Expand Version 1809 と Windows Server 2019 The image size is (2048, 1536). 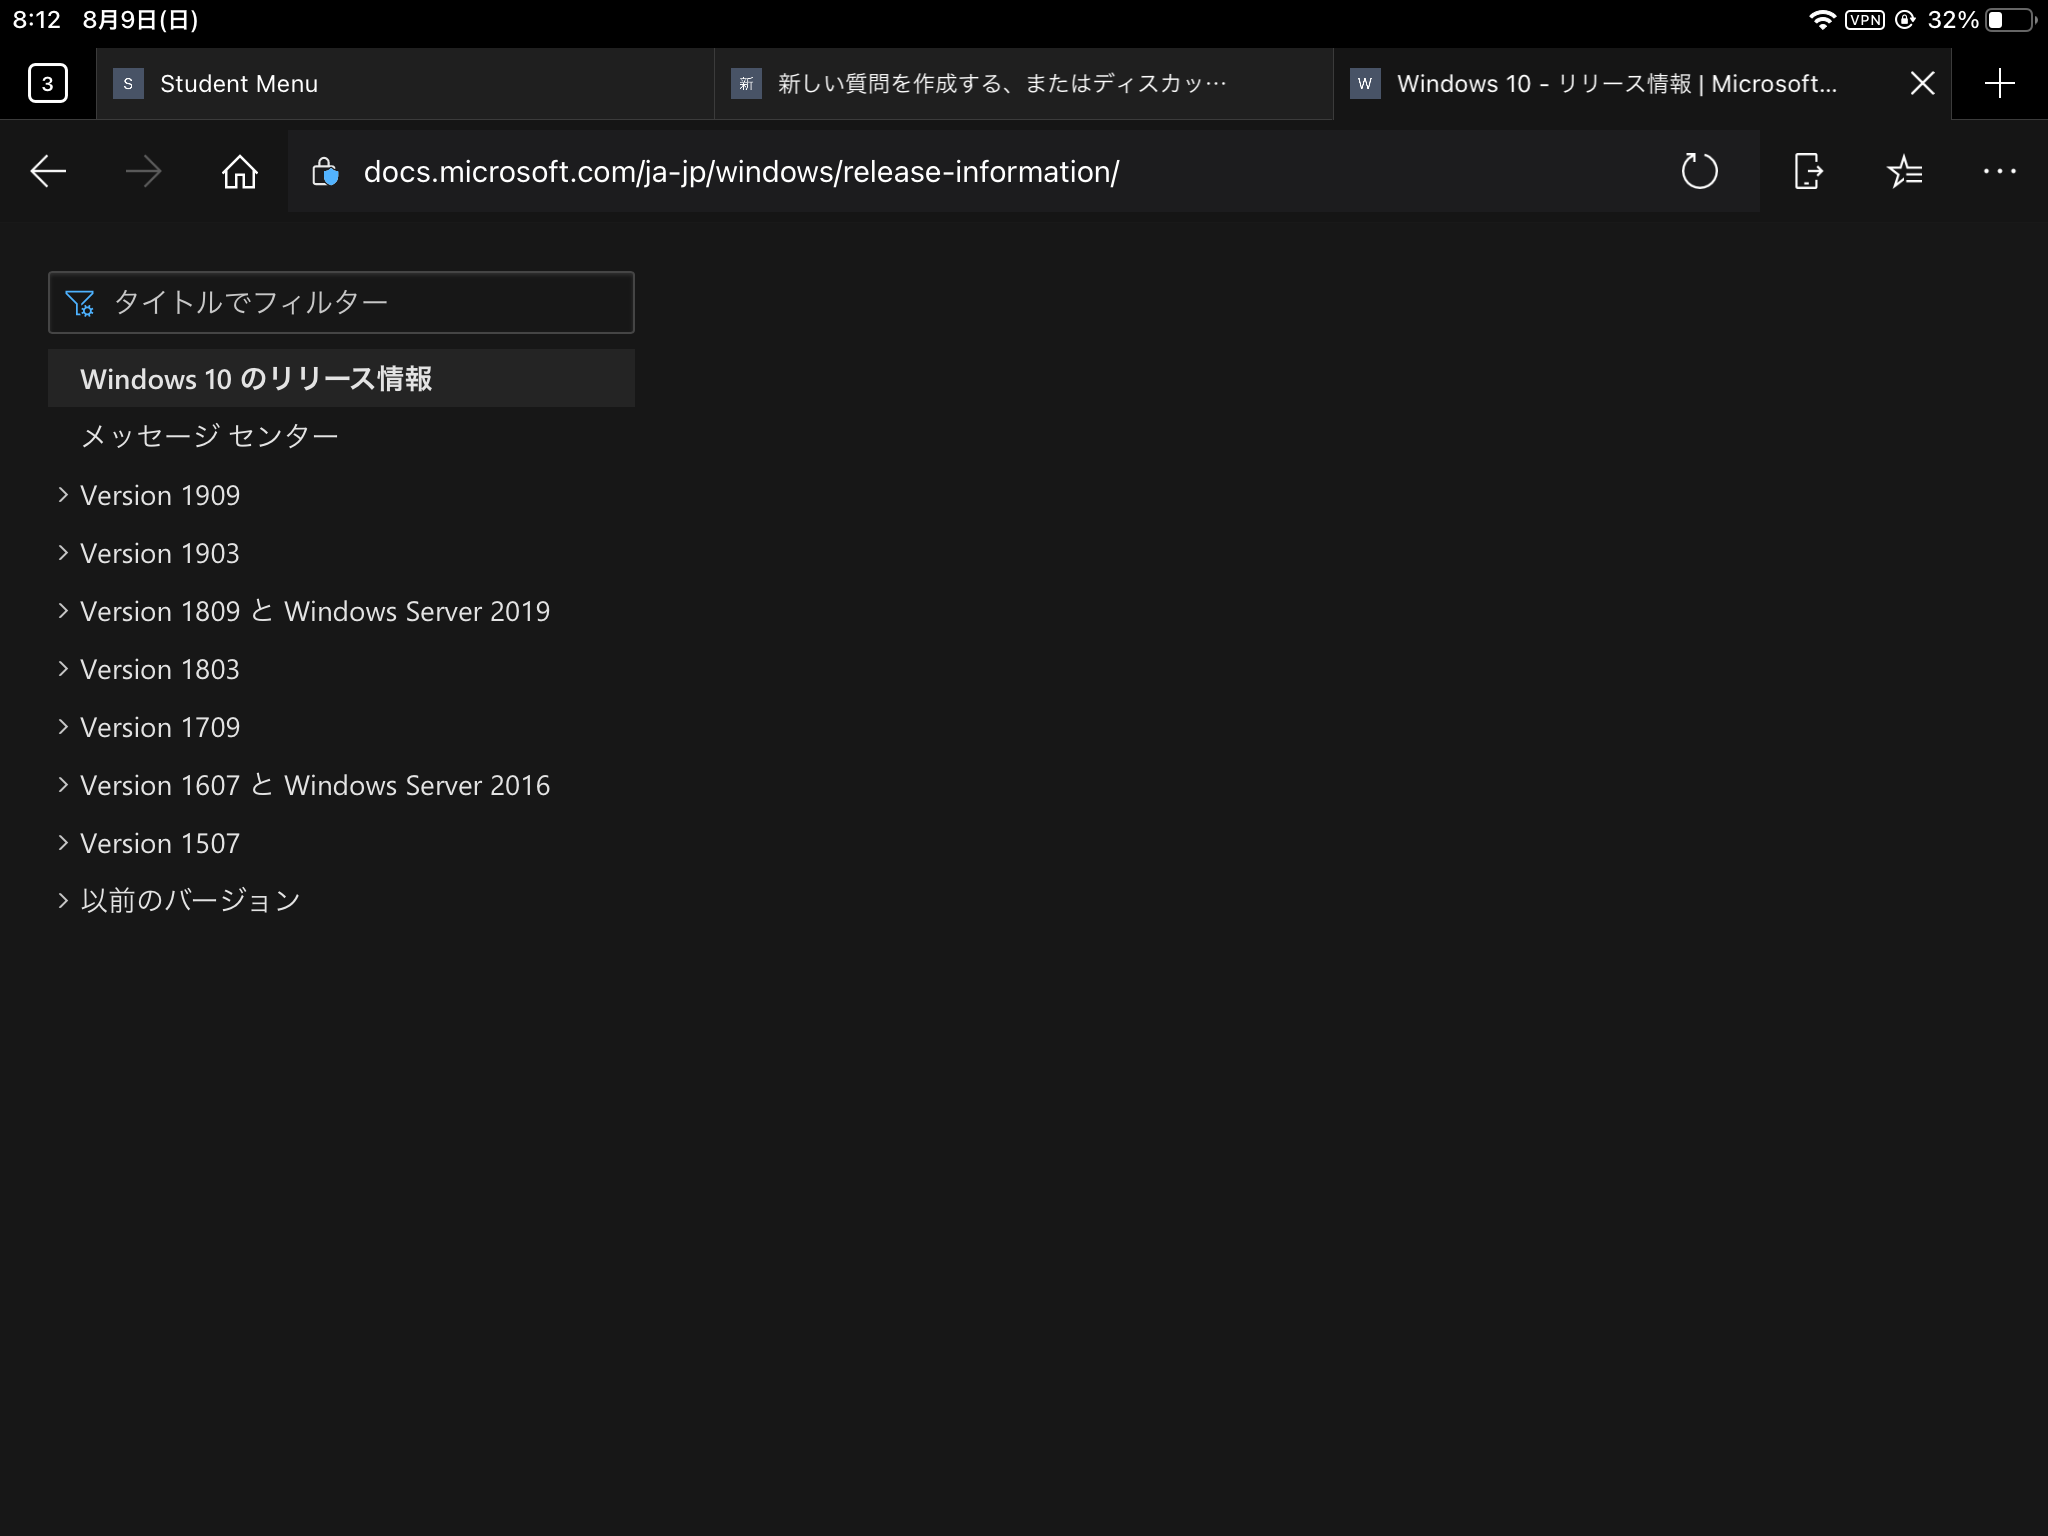pyautogui.click(x=63, y=611)
